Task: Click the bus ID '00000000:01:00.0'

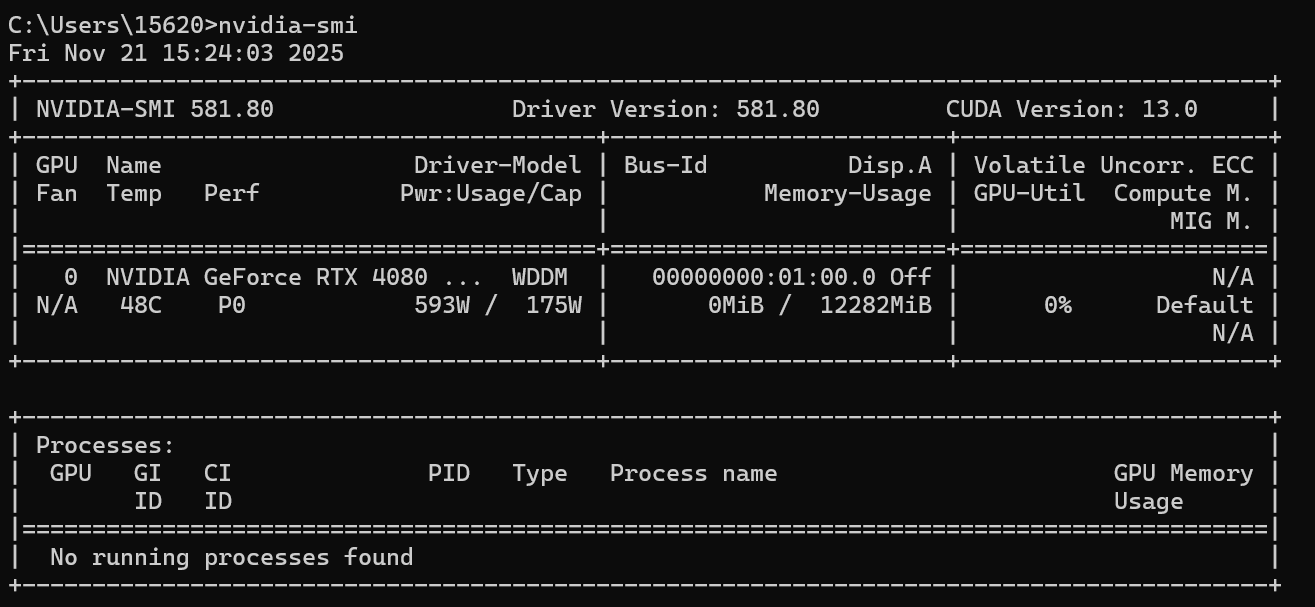Action: coord(764,277)
